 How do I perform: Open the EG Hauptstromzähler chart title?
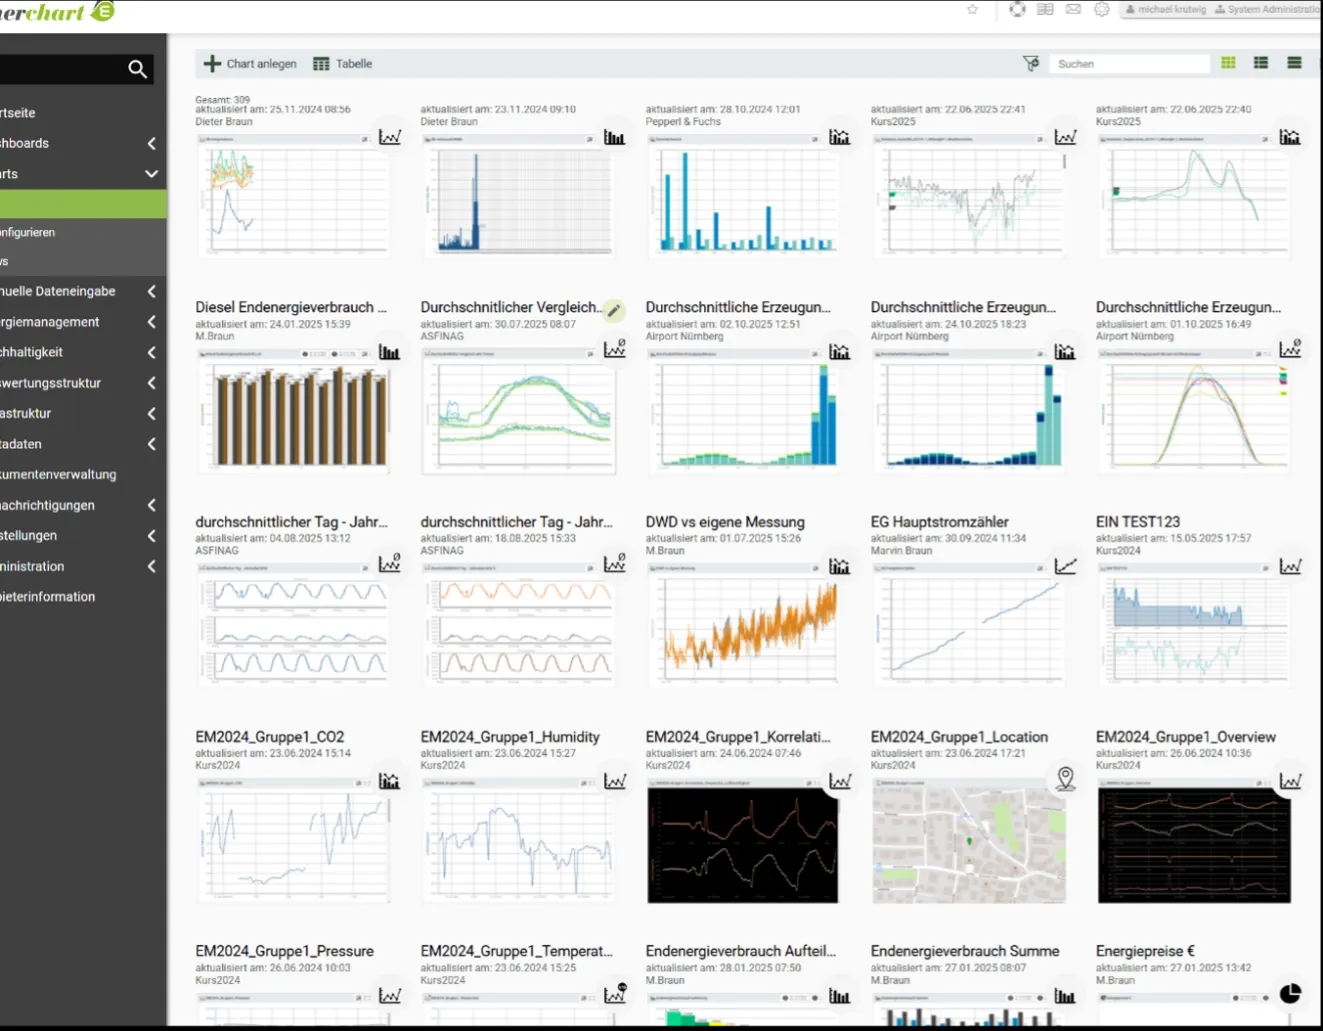pos(940,522)
